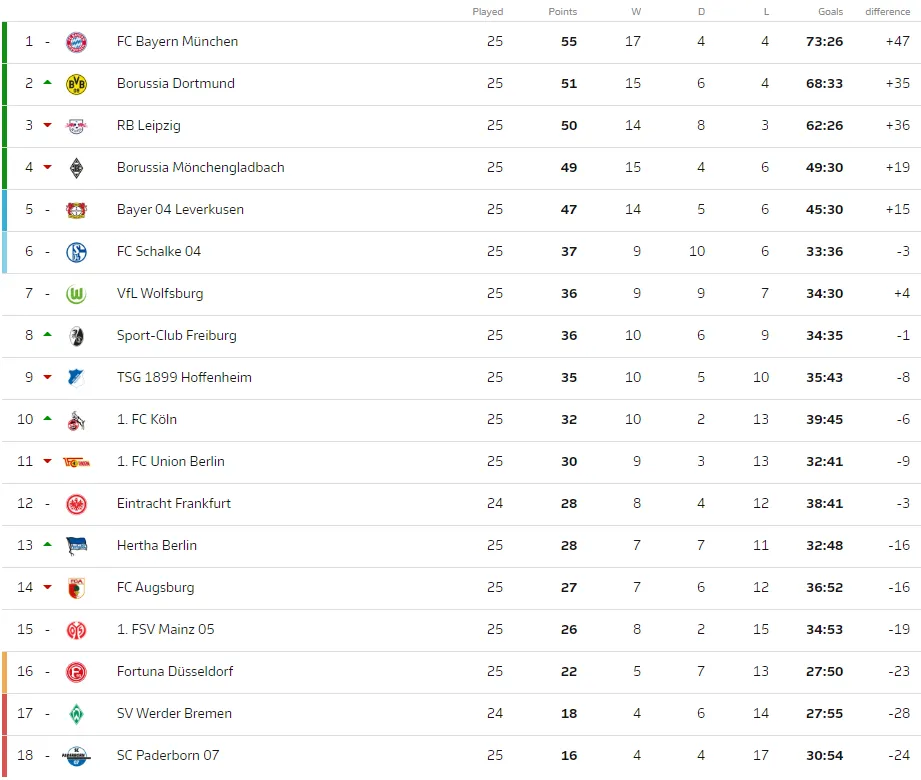Click the 1. FSV Mainz 05 name
The width and height of the screenshot is (921, 780).
[x=165, y=629]
